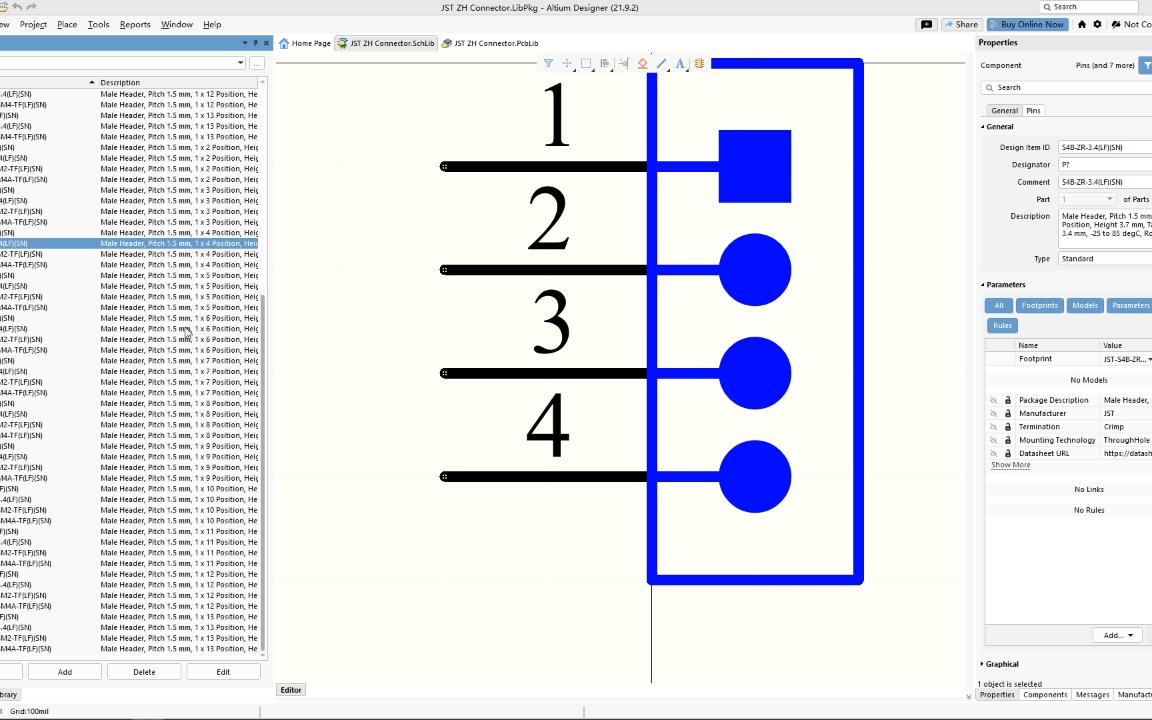1152x720 pixels.
Task: Click the not connected cloud icon
Action: pyautogui.click(x=1116, y=24)
